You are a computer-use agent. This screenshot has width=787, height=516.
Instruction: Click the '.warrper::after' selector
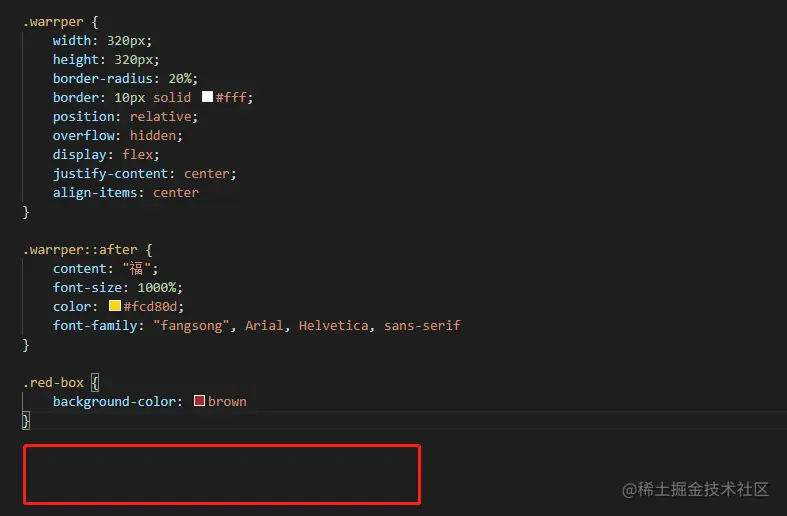pyautogui.click(x=80, y=250)
